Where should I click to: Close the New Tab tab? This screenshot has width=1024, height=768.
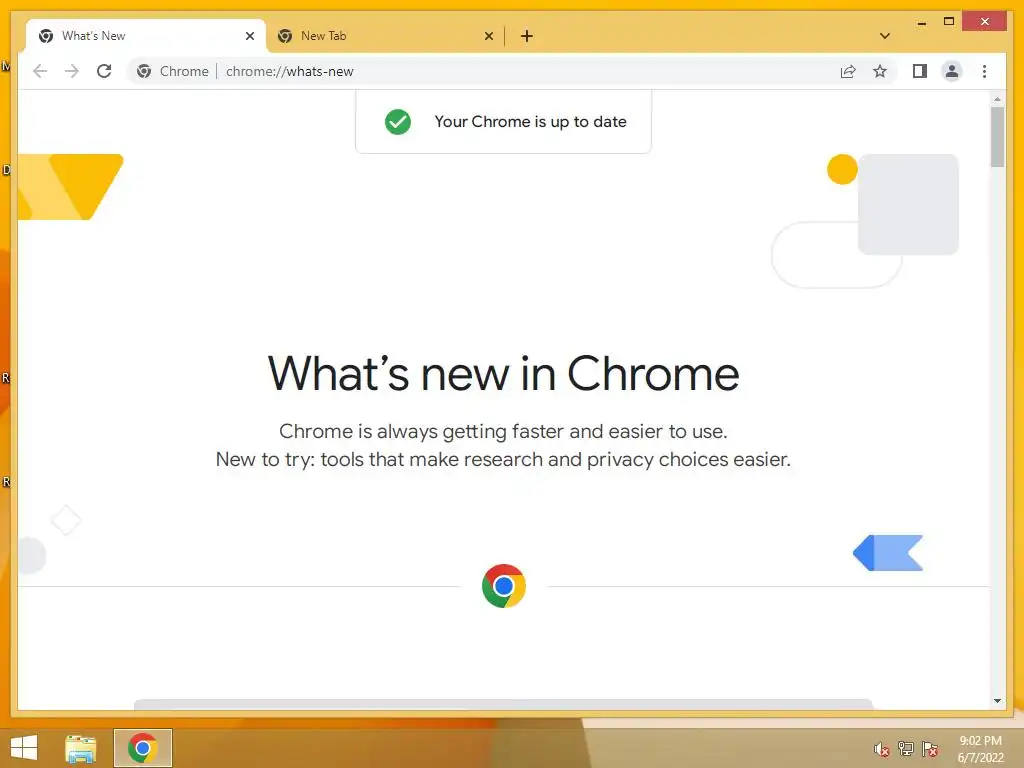tap(488, 36)
